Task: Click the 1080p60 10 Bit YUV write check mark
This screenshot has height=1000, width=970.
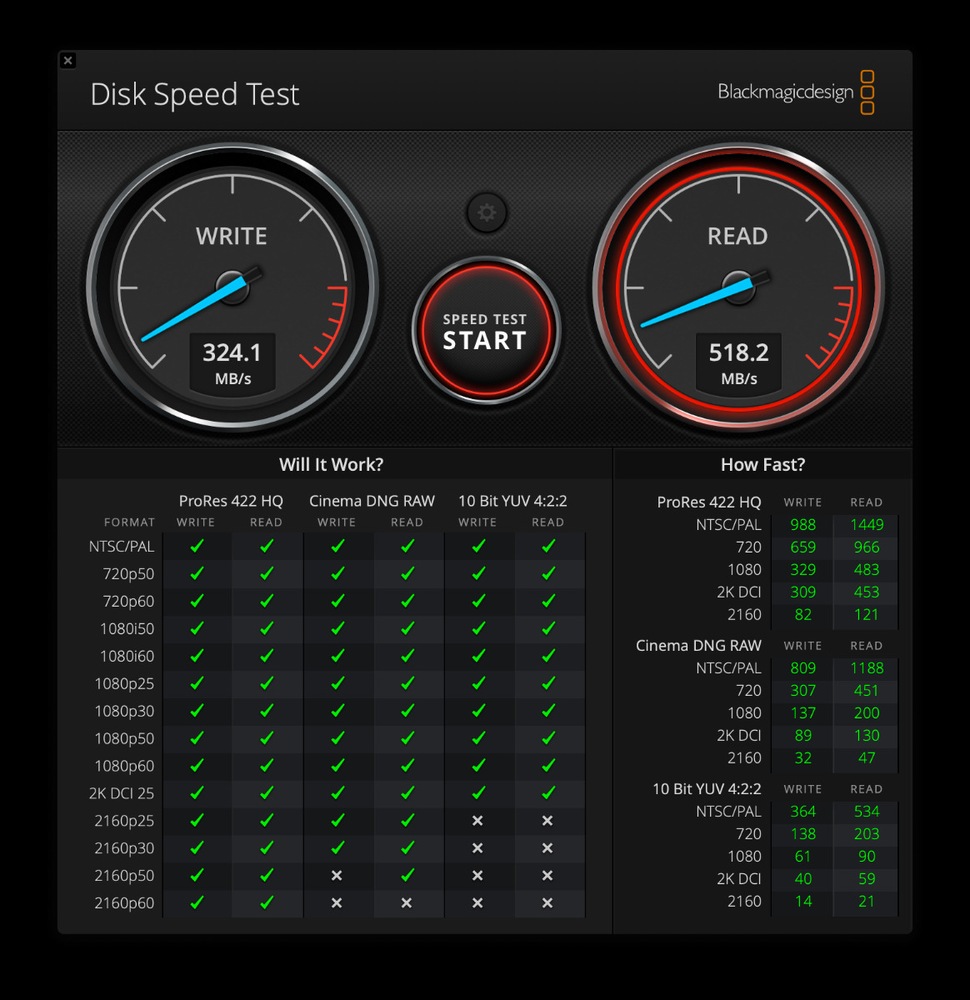Action: [478, 765]
